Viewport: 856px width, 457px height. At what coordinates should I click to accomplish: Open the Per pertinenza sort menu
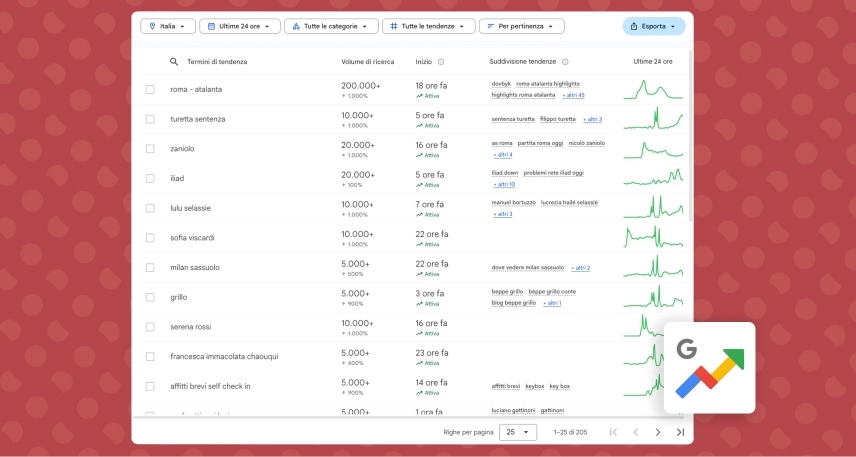(521, 26)
